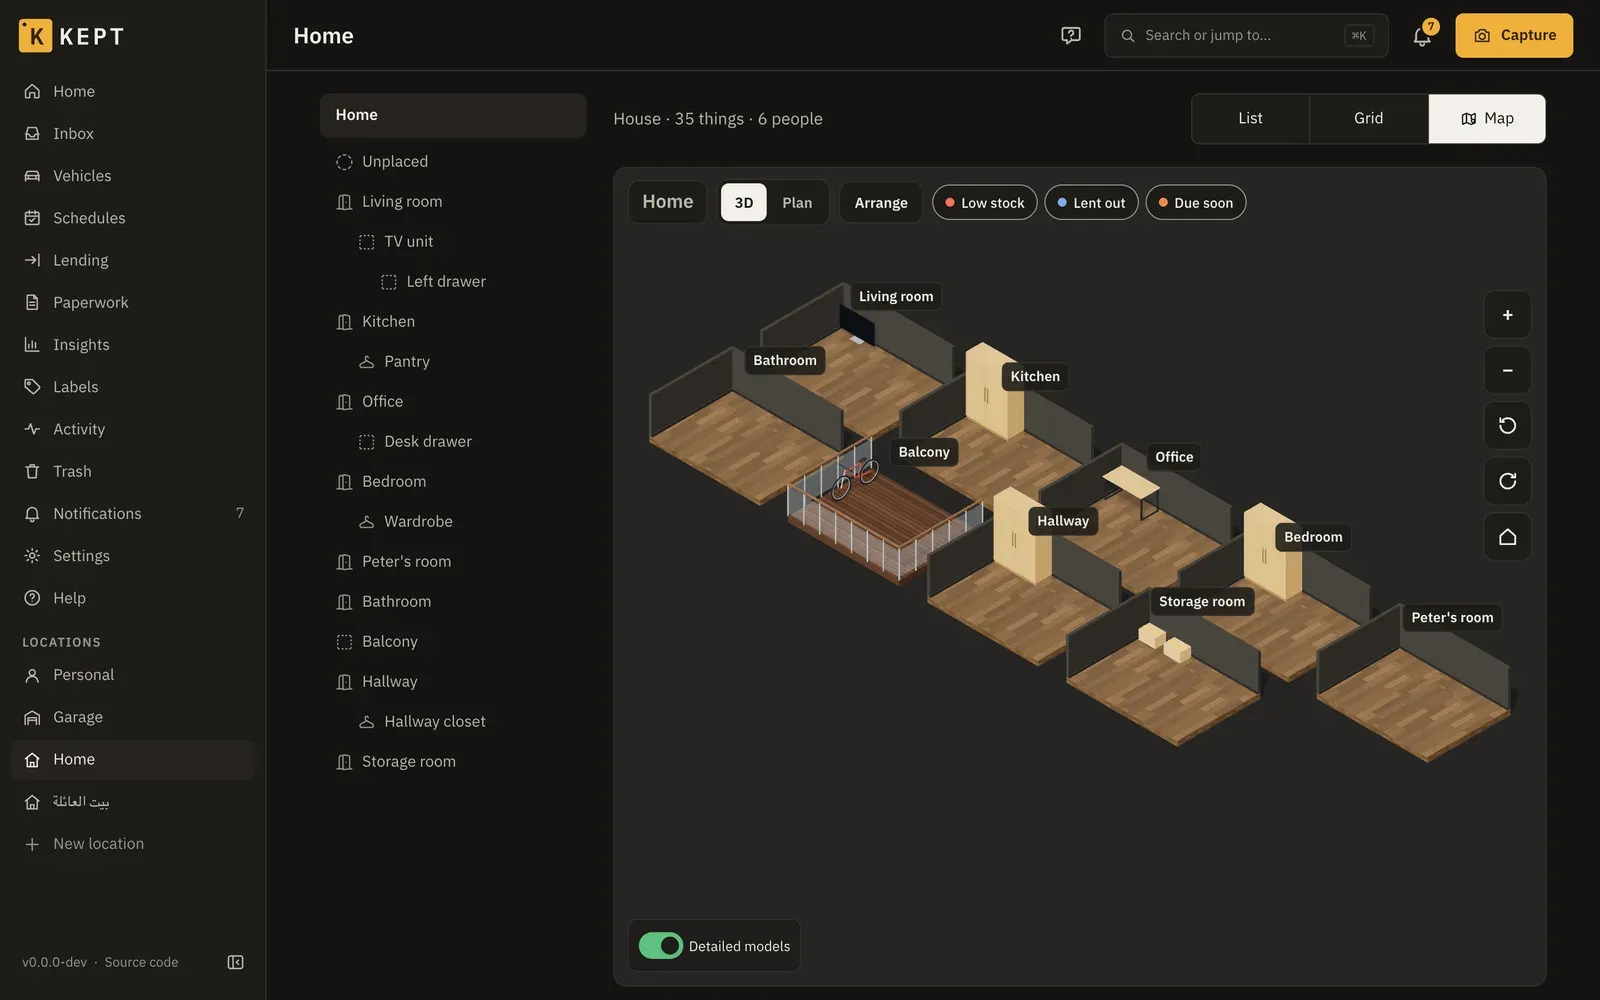Toggle Arrange mode on map

[881, 203]
